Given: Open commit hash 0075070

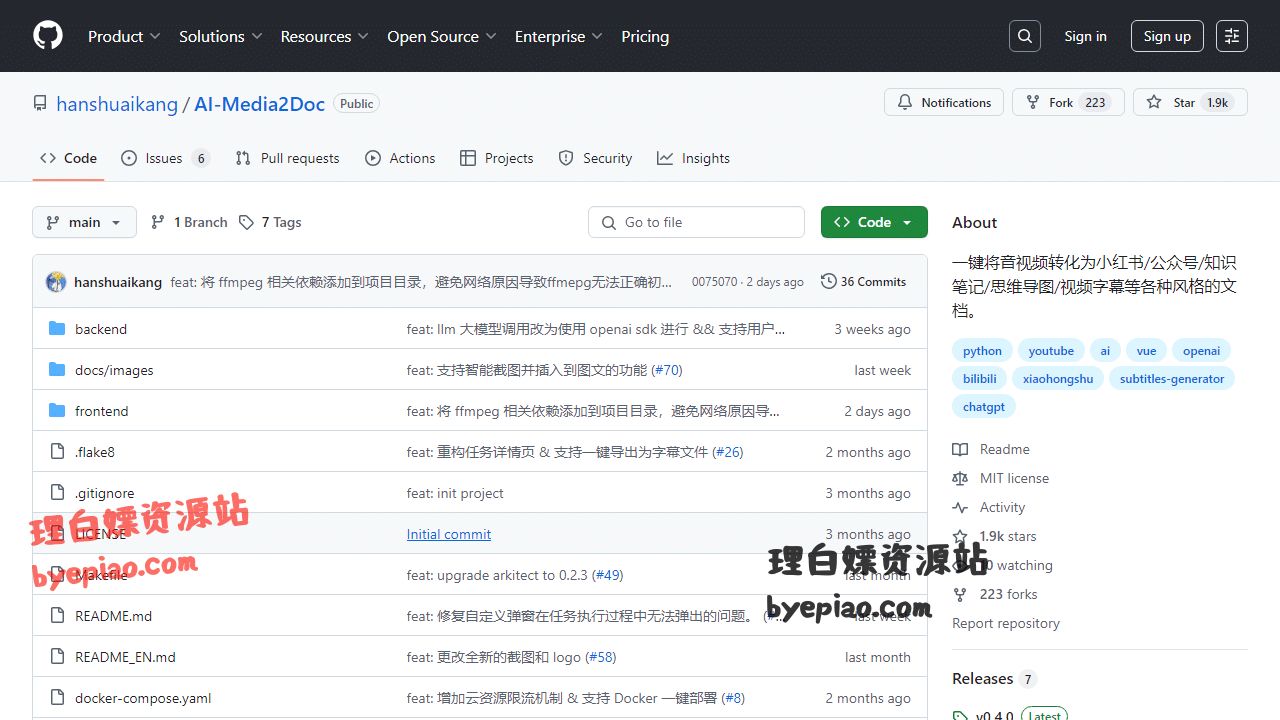Looking at the screenshot, I should point(714,282).
